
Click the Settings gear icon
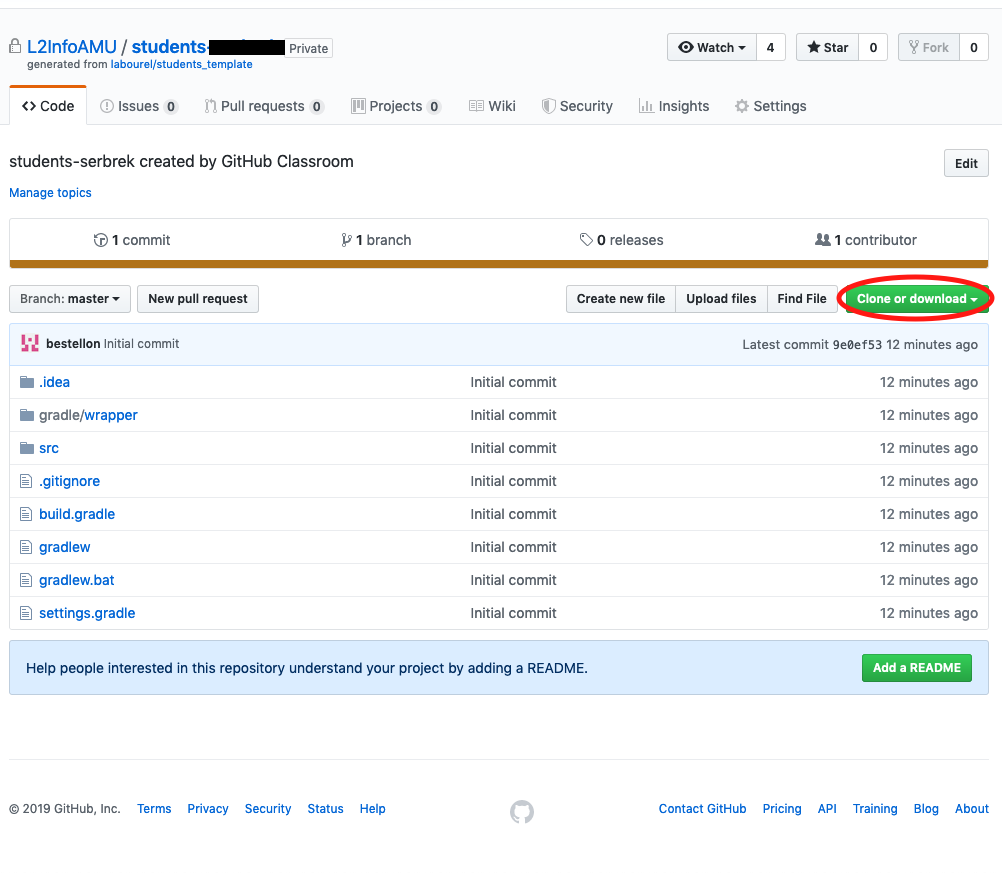pyautogui.click(x=741, y=106)
